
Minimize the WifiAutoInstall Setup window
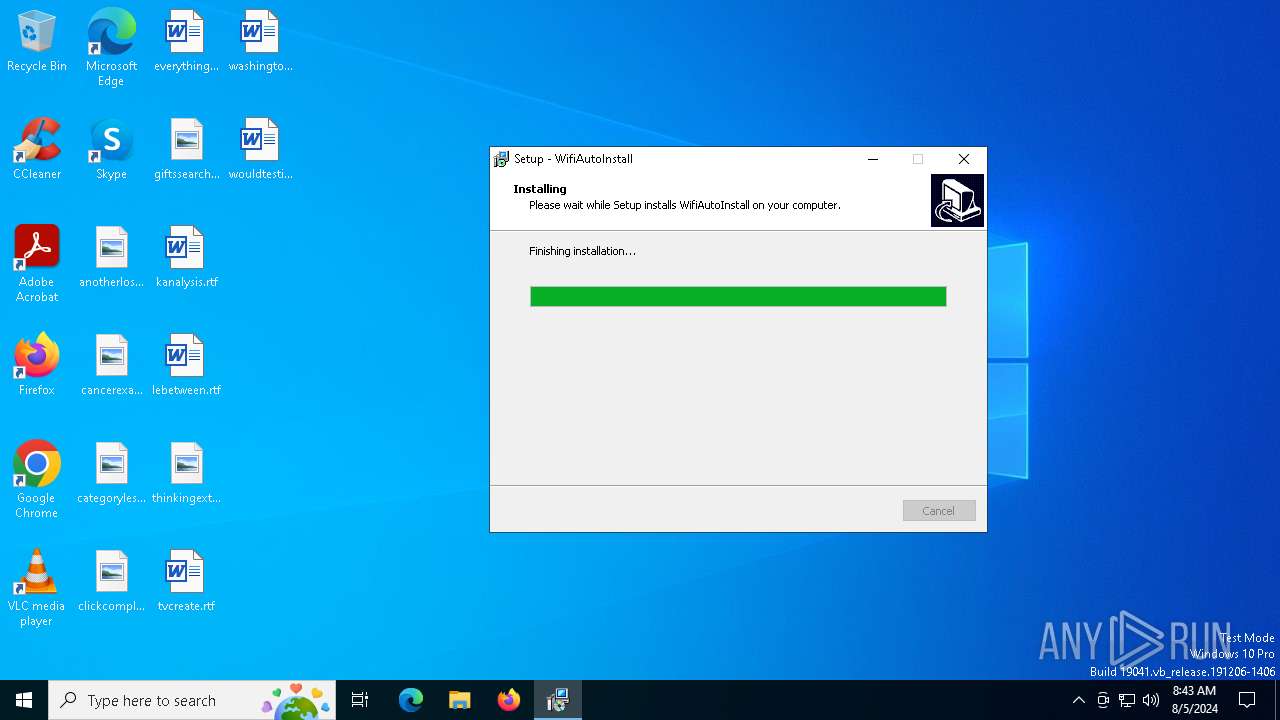click(x=873, y=159)
